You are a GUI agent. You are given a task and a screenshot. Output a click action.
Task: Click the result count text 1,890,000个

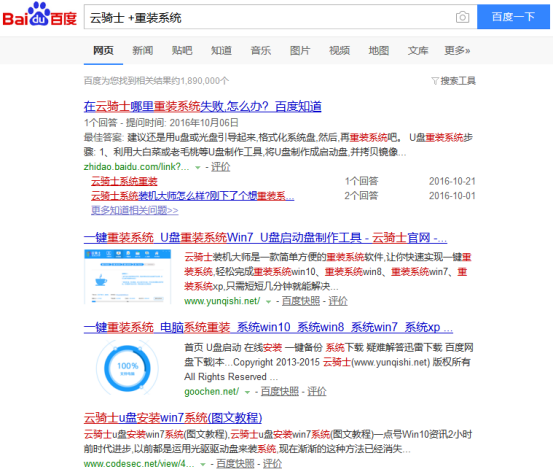(205, 81)
